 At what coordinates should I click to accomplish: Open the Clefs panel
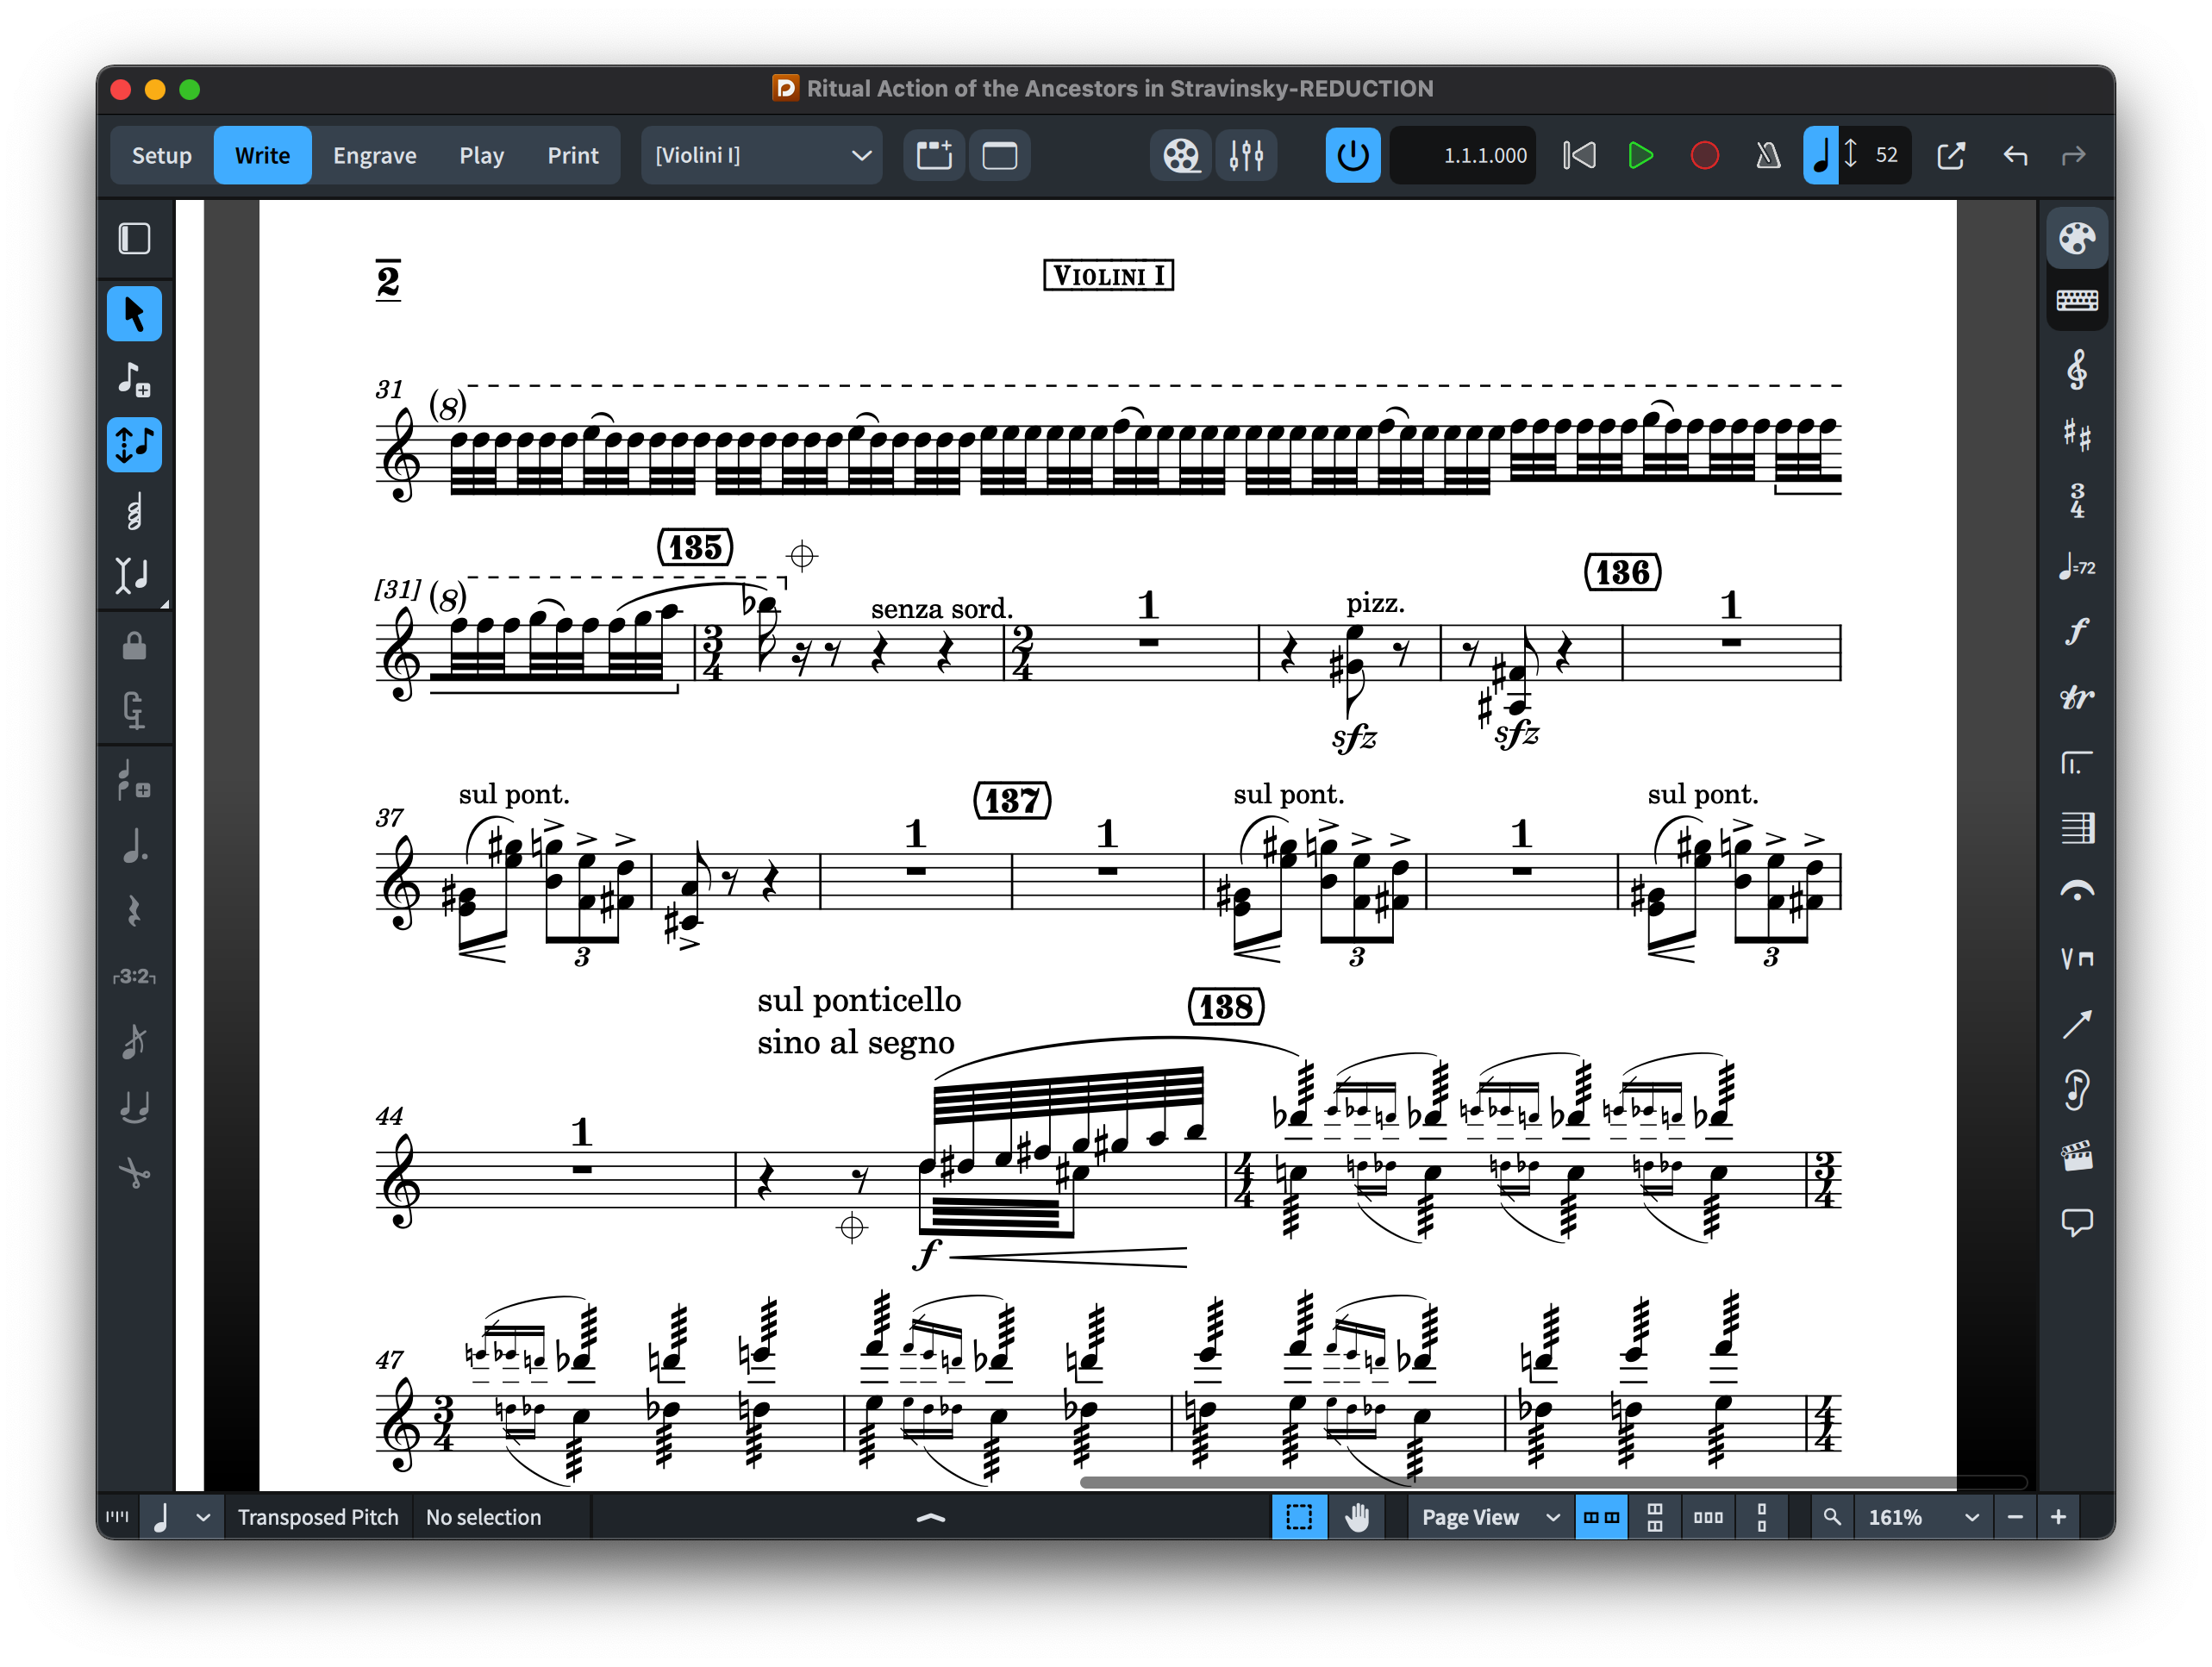(x=2076, y=370)
